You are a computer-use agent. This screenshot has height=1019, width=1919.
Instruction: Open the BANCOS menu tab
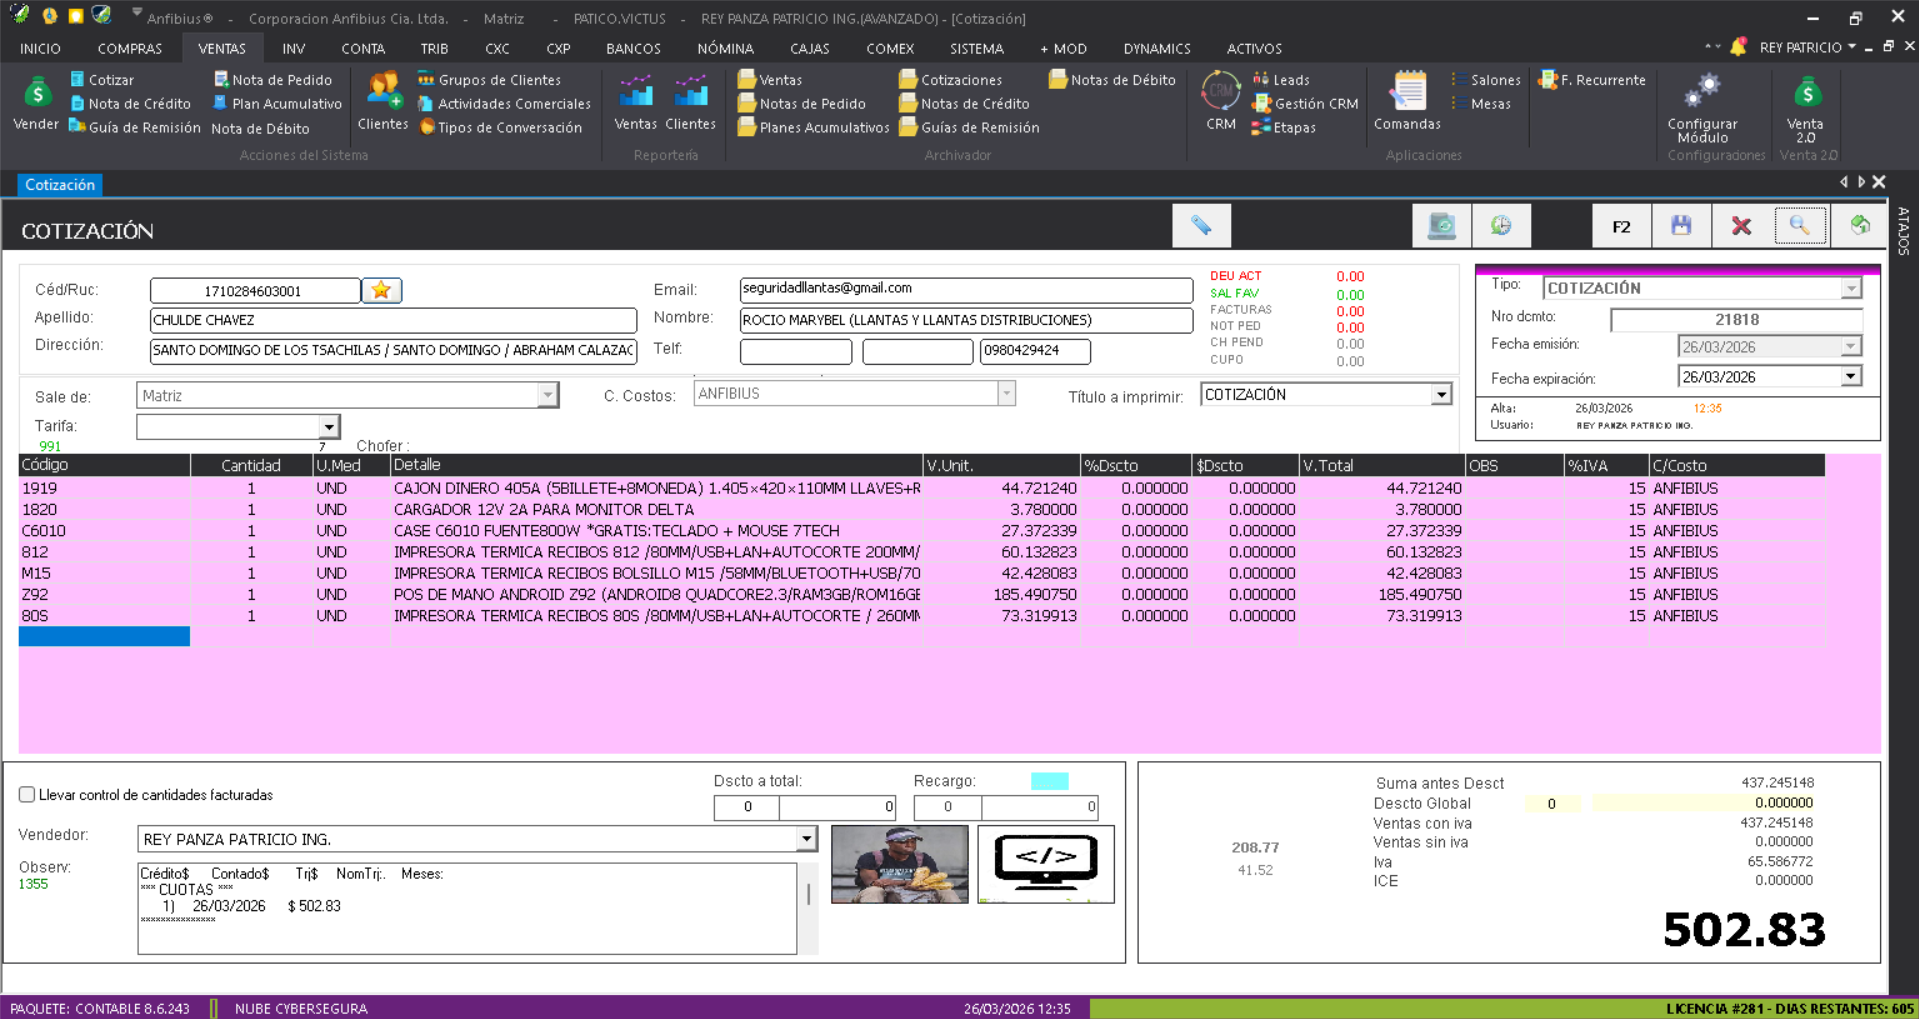(x=633, y=48)
